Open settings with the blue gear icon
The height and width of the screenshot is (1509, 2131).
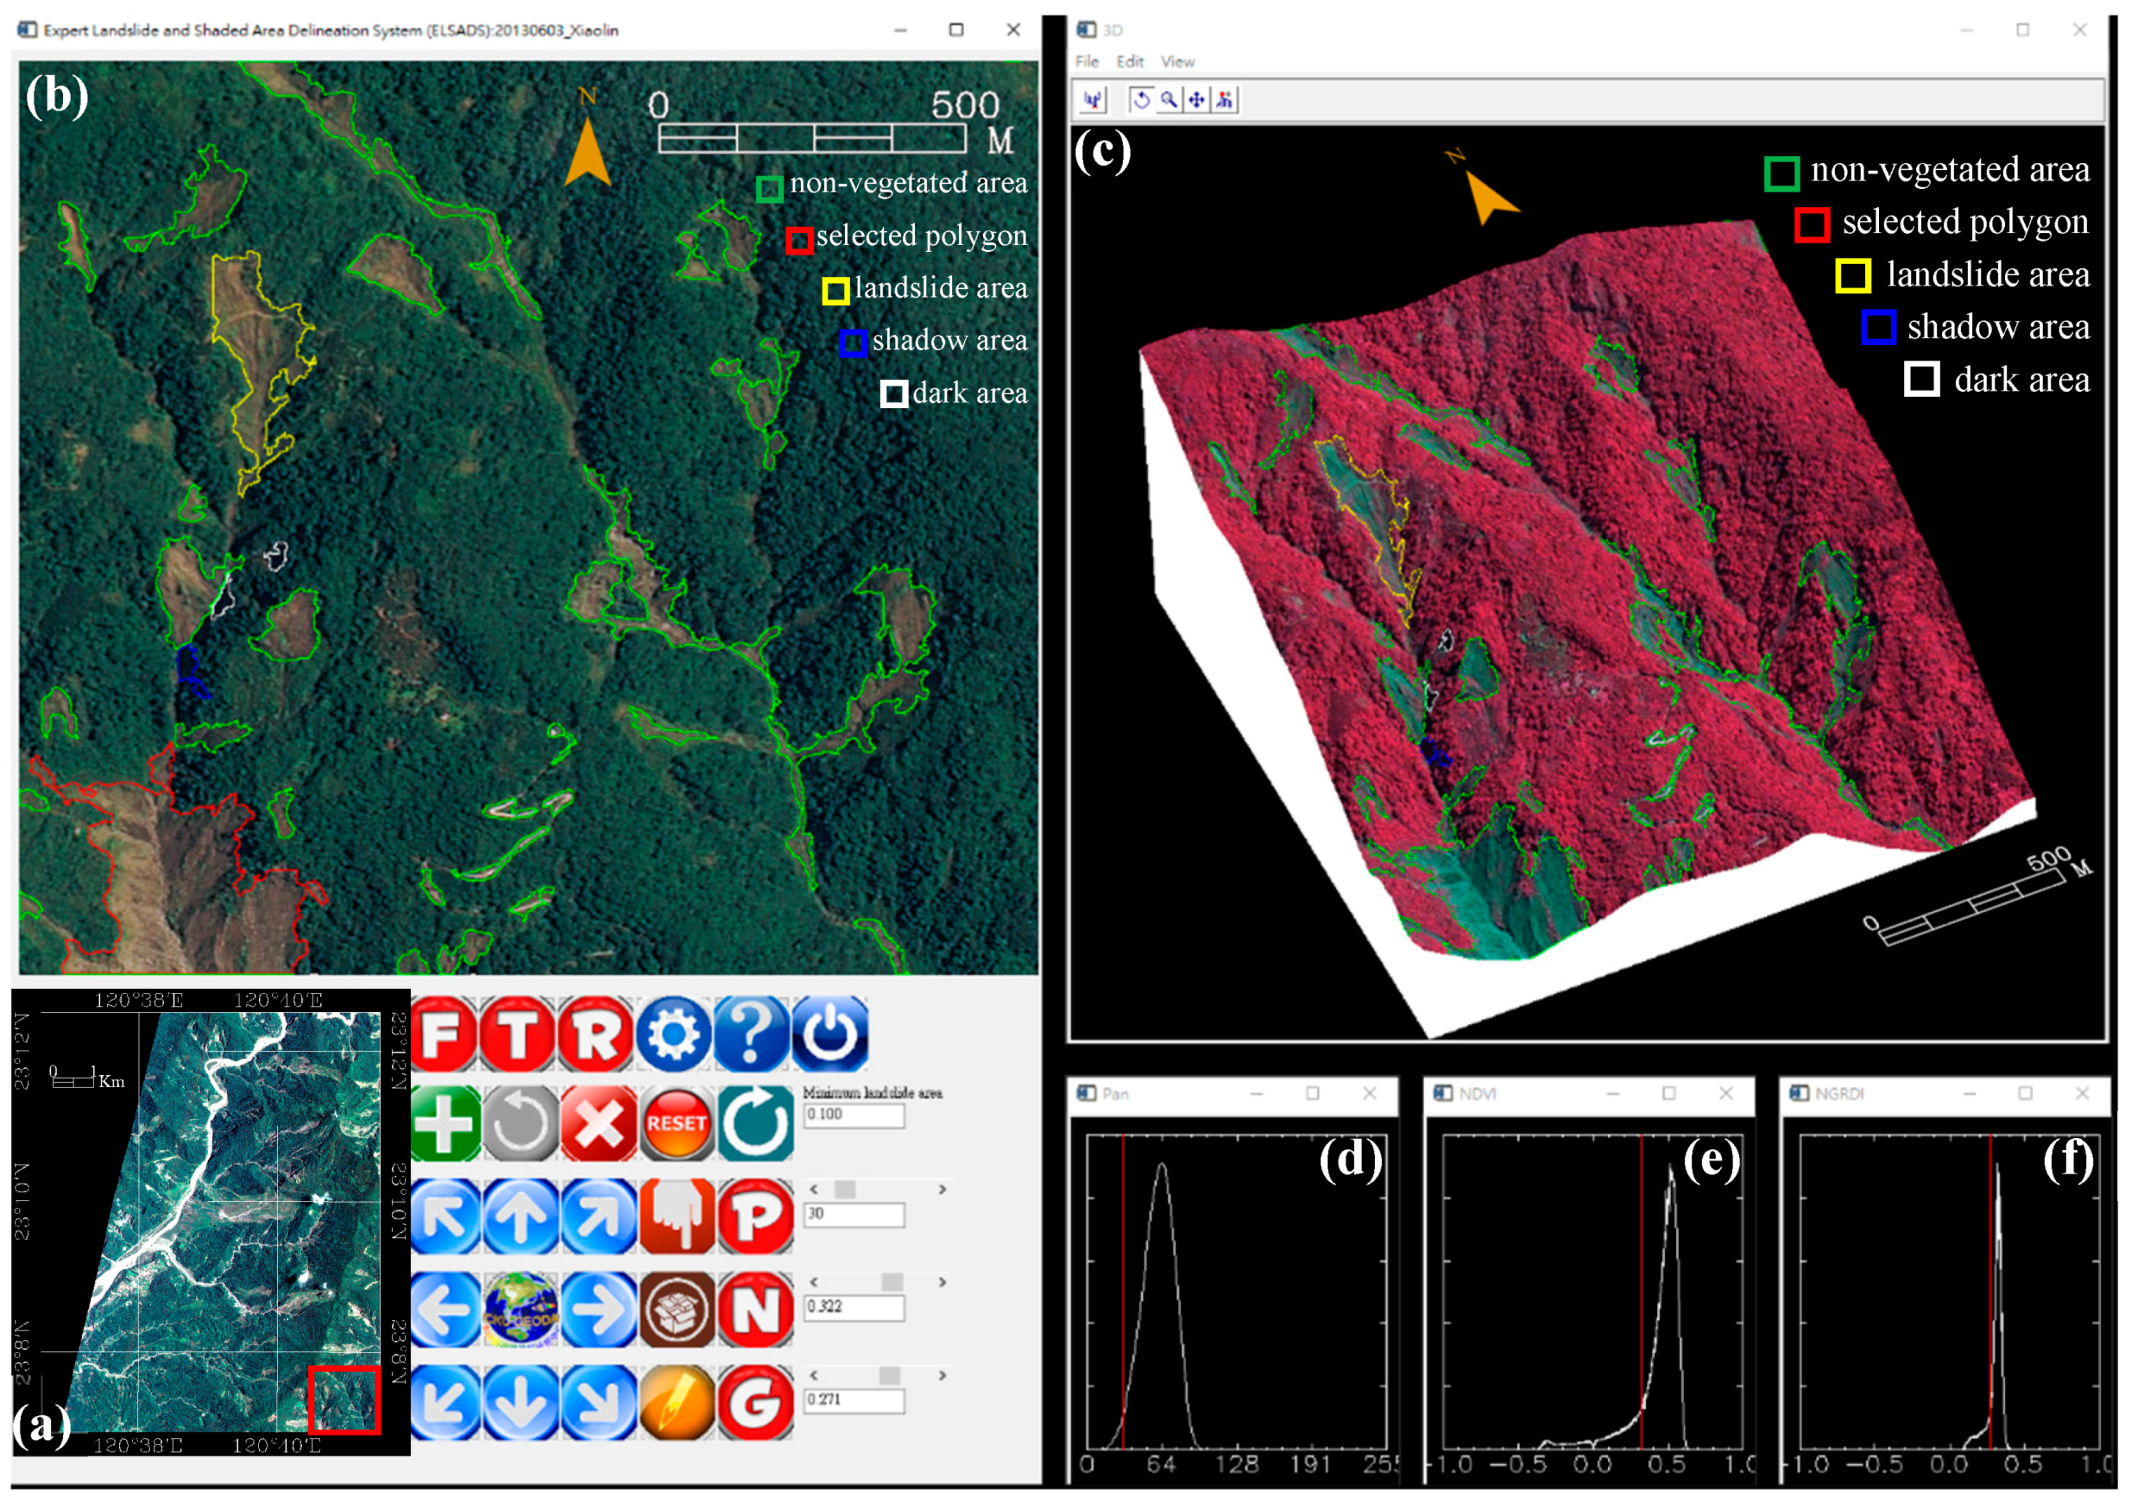[674, 1034]
